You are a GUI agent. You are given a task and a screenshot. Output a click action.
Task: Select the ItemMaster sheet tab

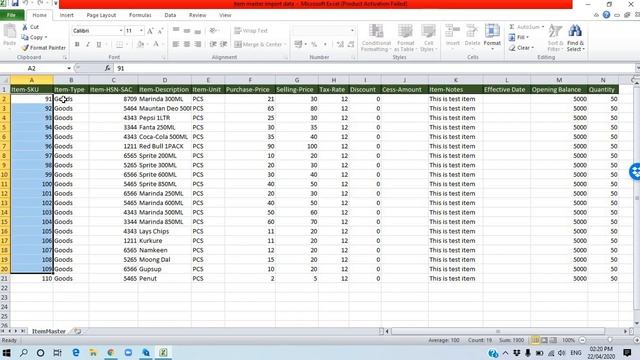(x=49, y=331)
